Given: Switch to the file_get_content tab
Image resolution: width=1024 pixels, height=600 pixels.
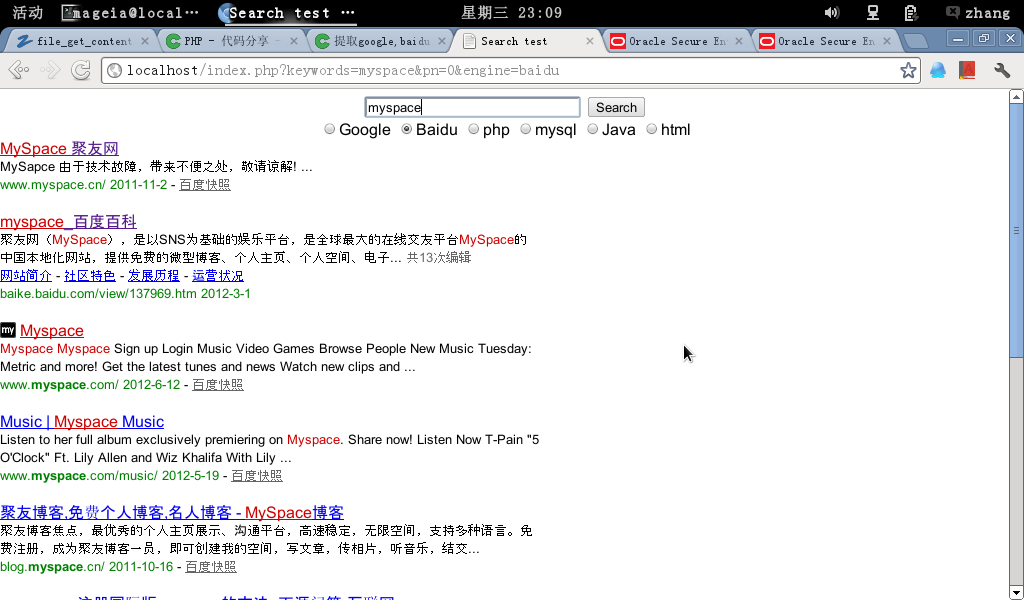Looking at the screenshot, I should [x=80, y=41].
